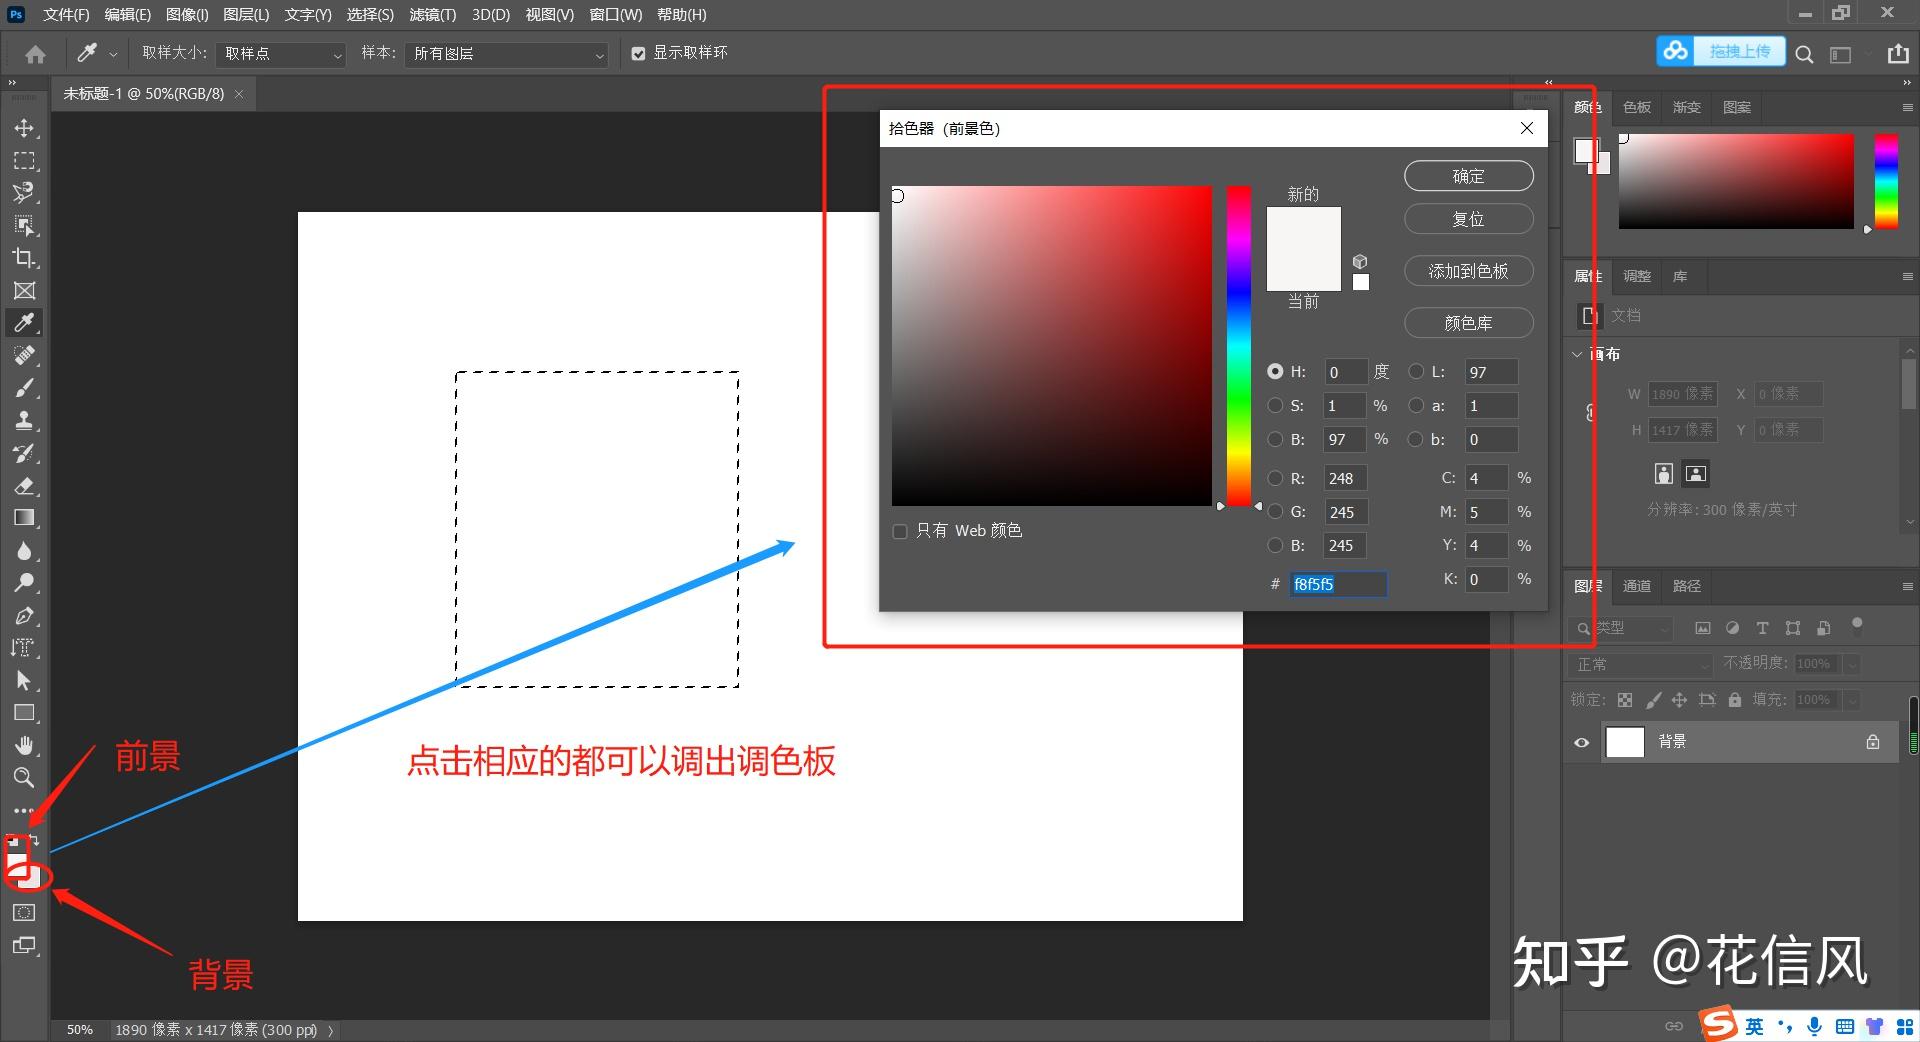Switch to the 通道 tab
Viewport: 1920px width, 1042px height.
pyautogui.click(x=1637, y=586)
